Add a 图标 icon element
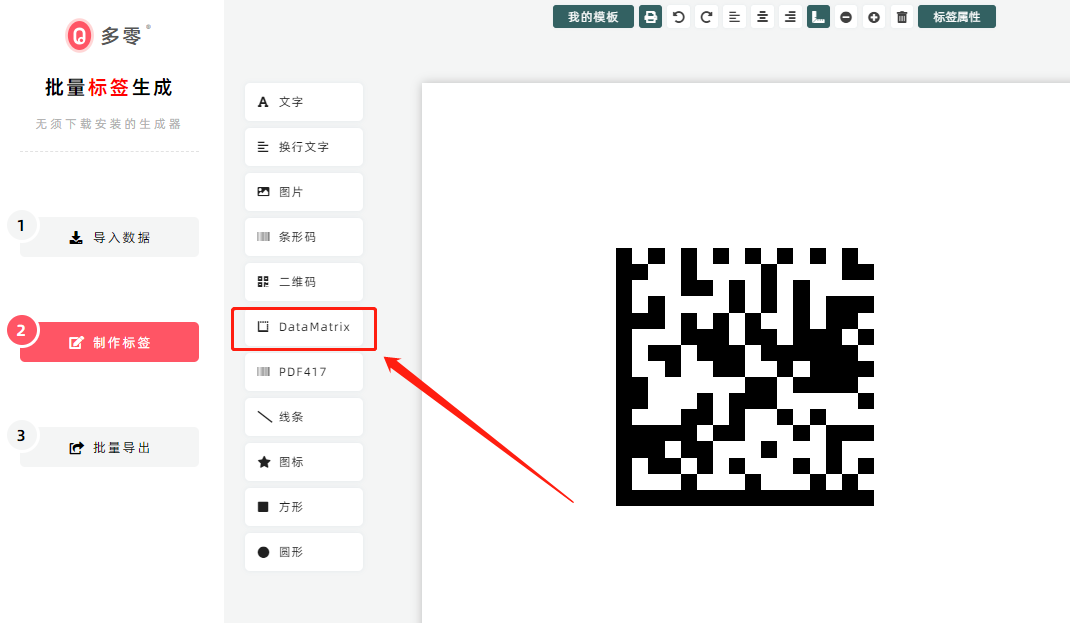1070x623 pixels. click(304, 462)
